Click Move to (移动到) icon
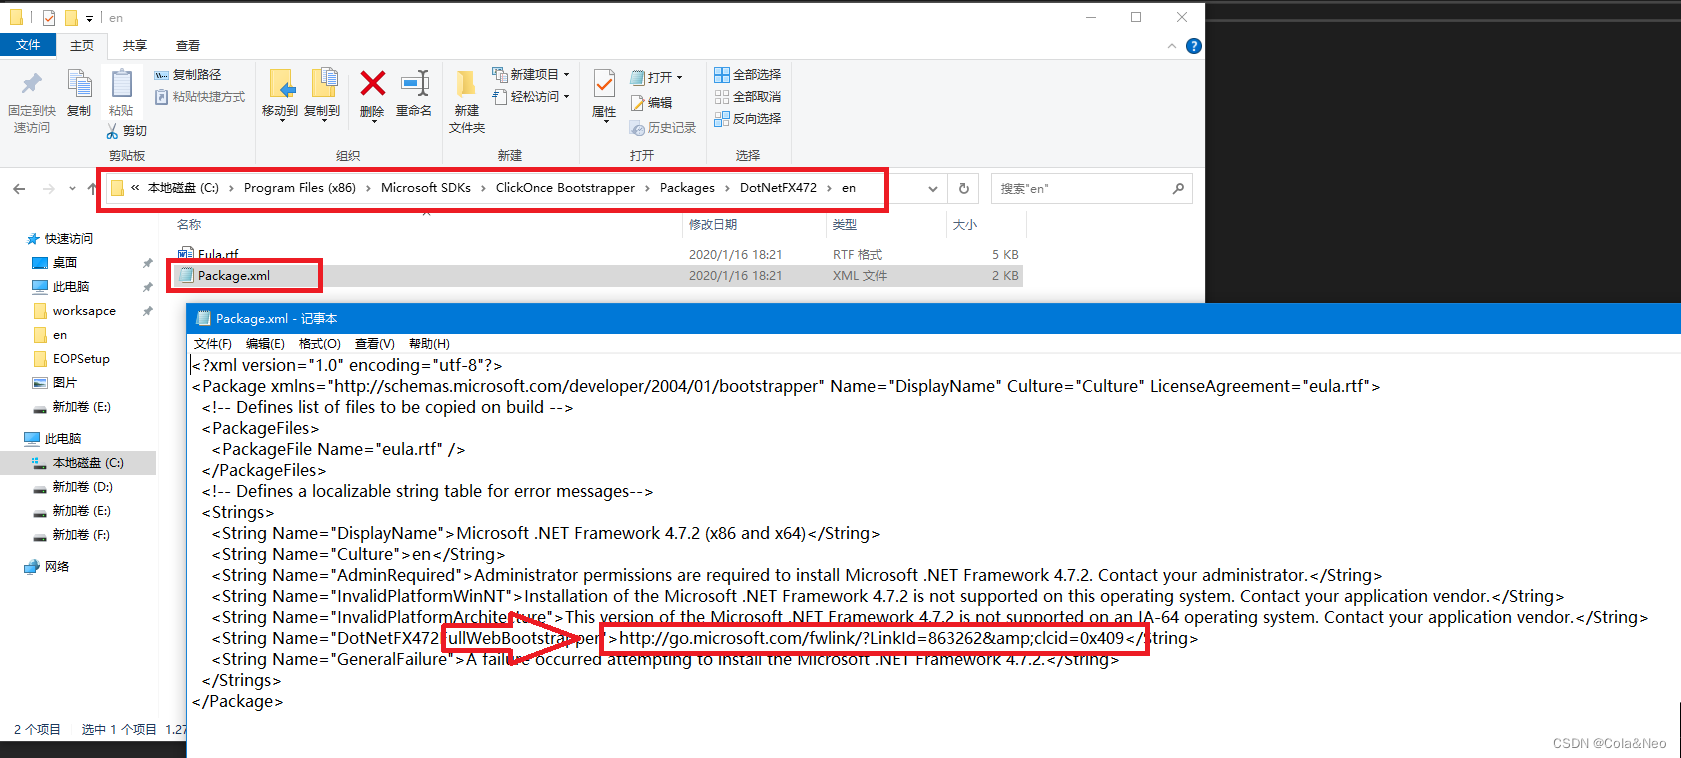 [281, 84]
